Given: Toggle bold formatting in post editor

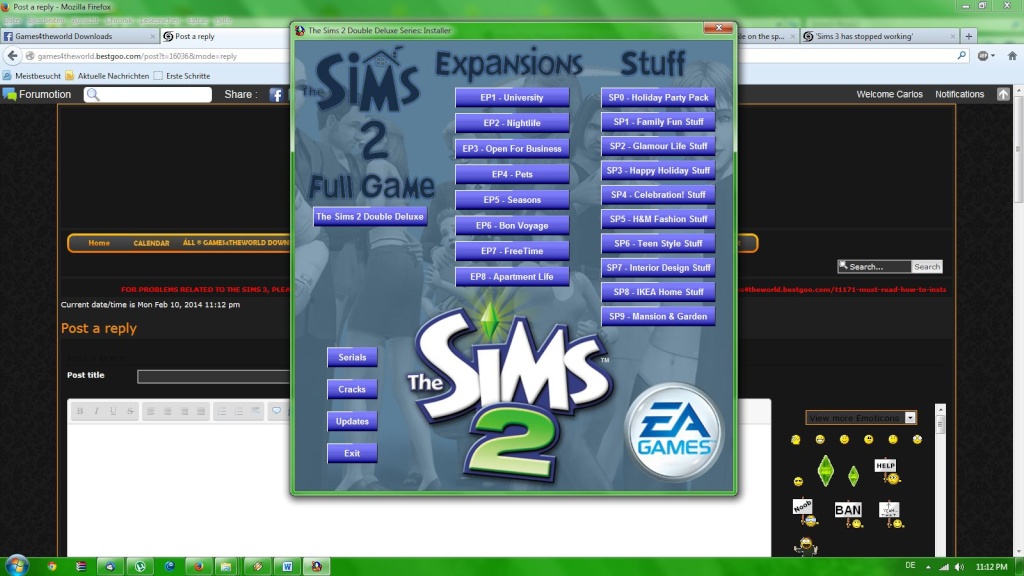Looking at the screenshot, I should coord(80,411).
